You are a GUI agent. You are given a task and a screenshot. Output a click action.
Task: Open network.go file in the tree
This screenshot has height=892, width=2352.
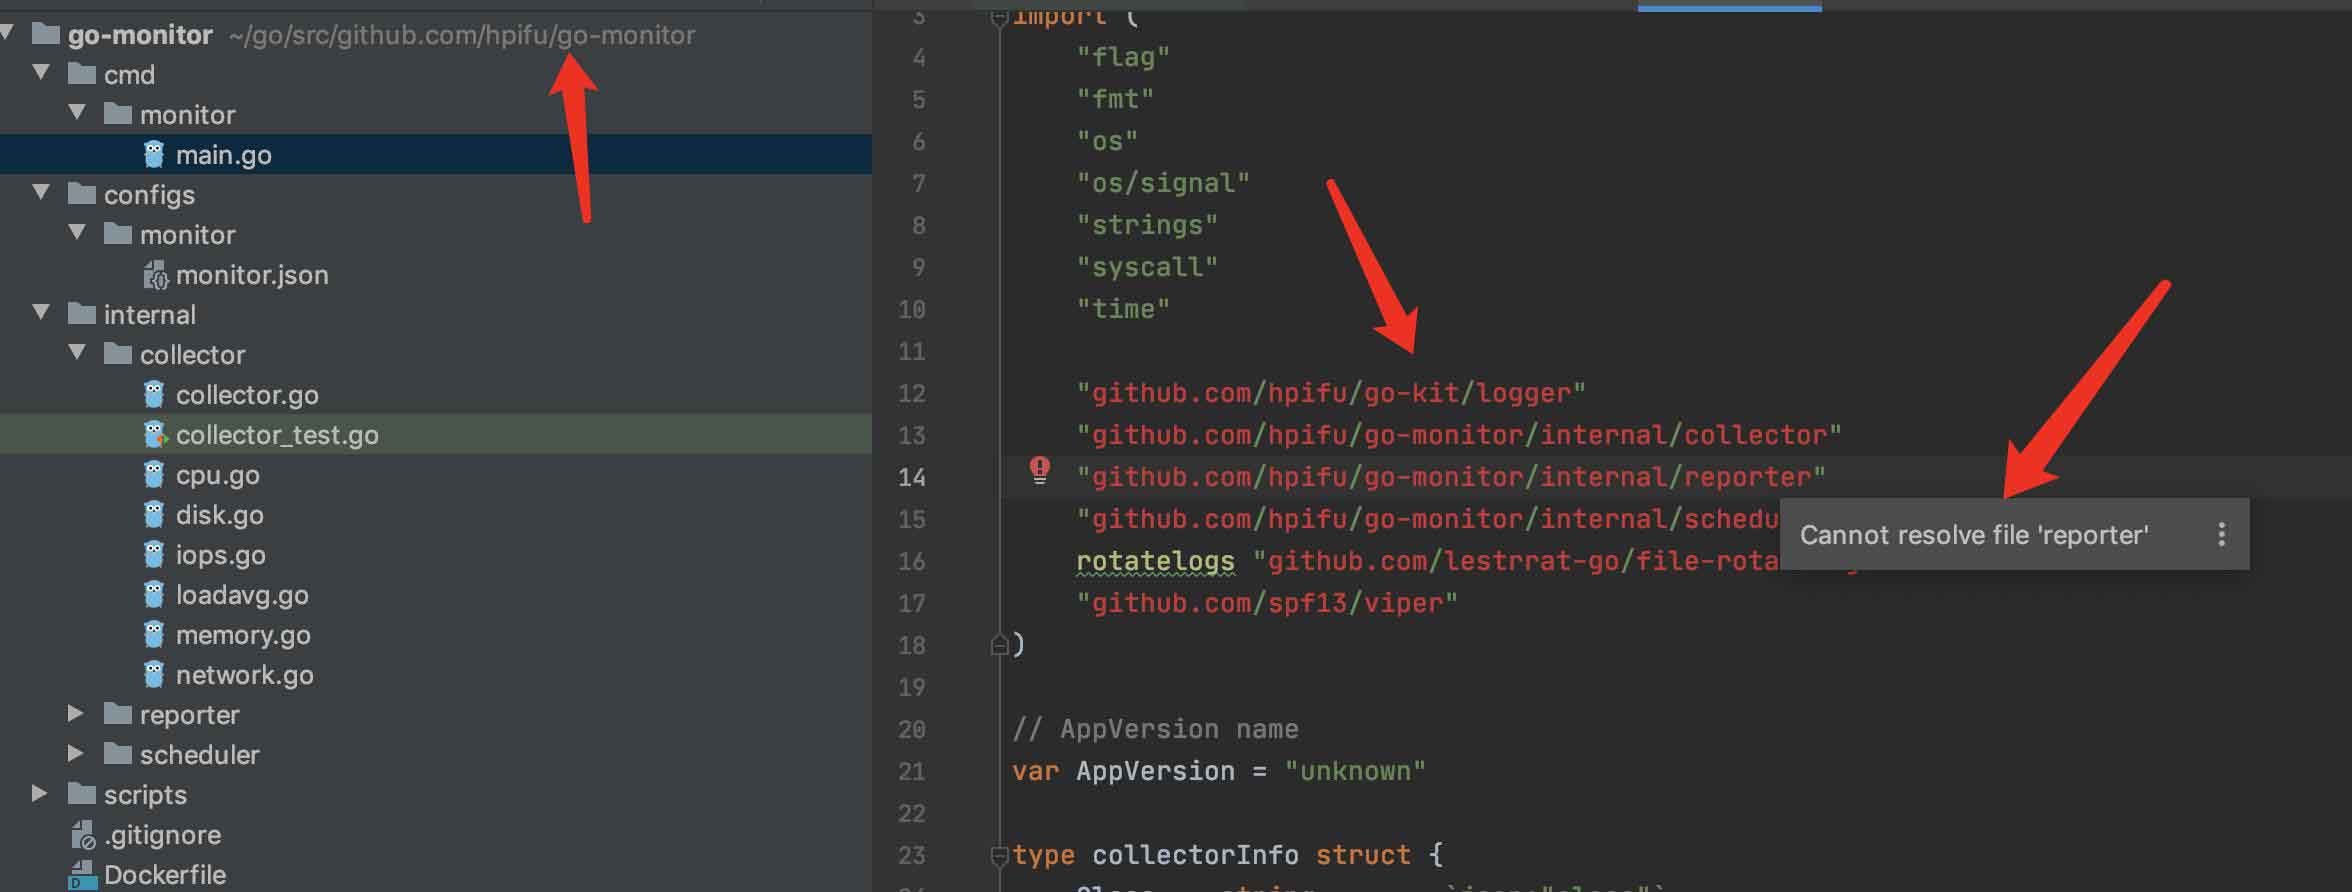(244, 675)
